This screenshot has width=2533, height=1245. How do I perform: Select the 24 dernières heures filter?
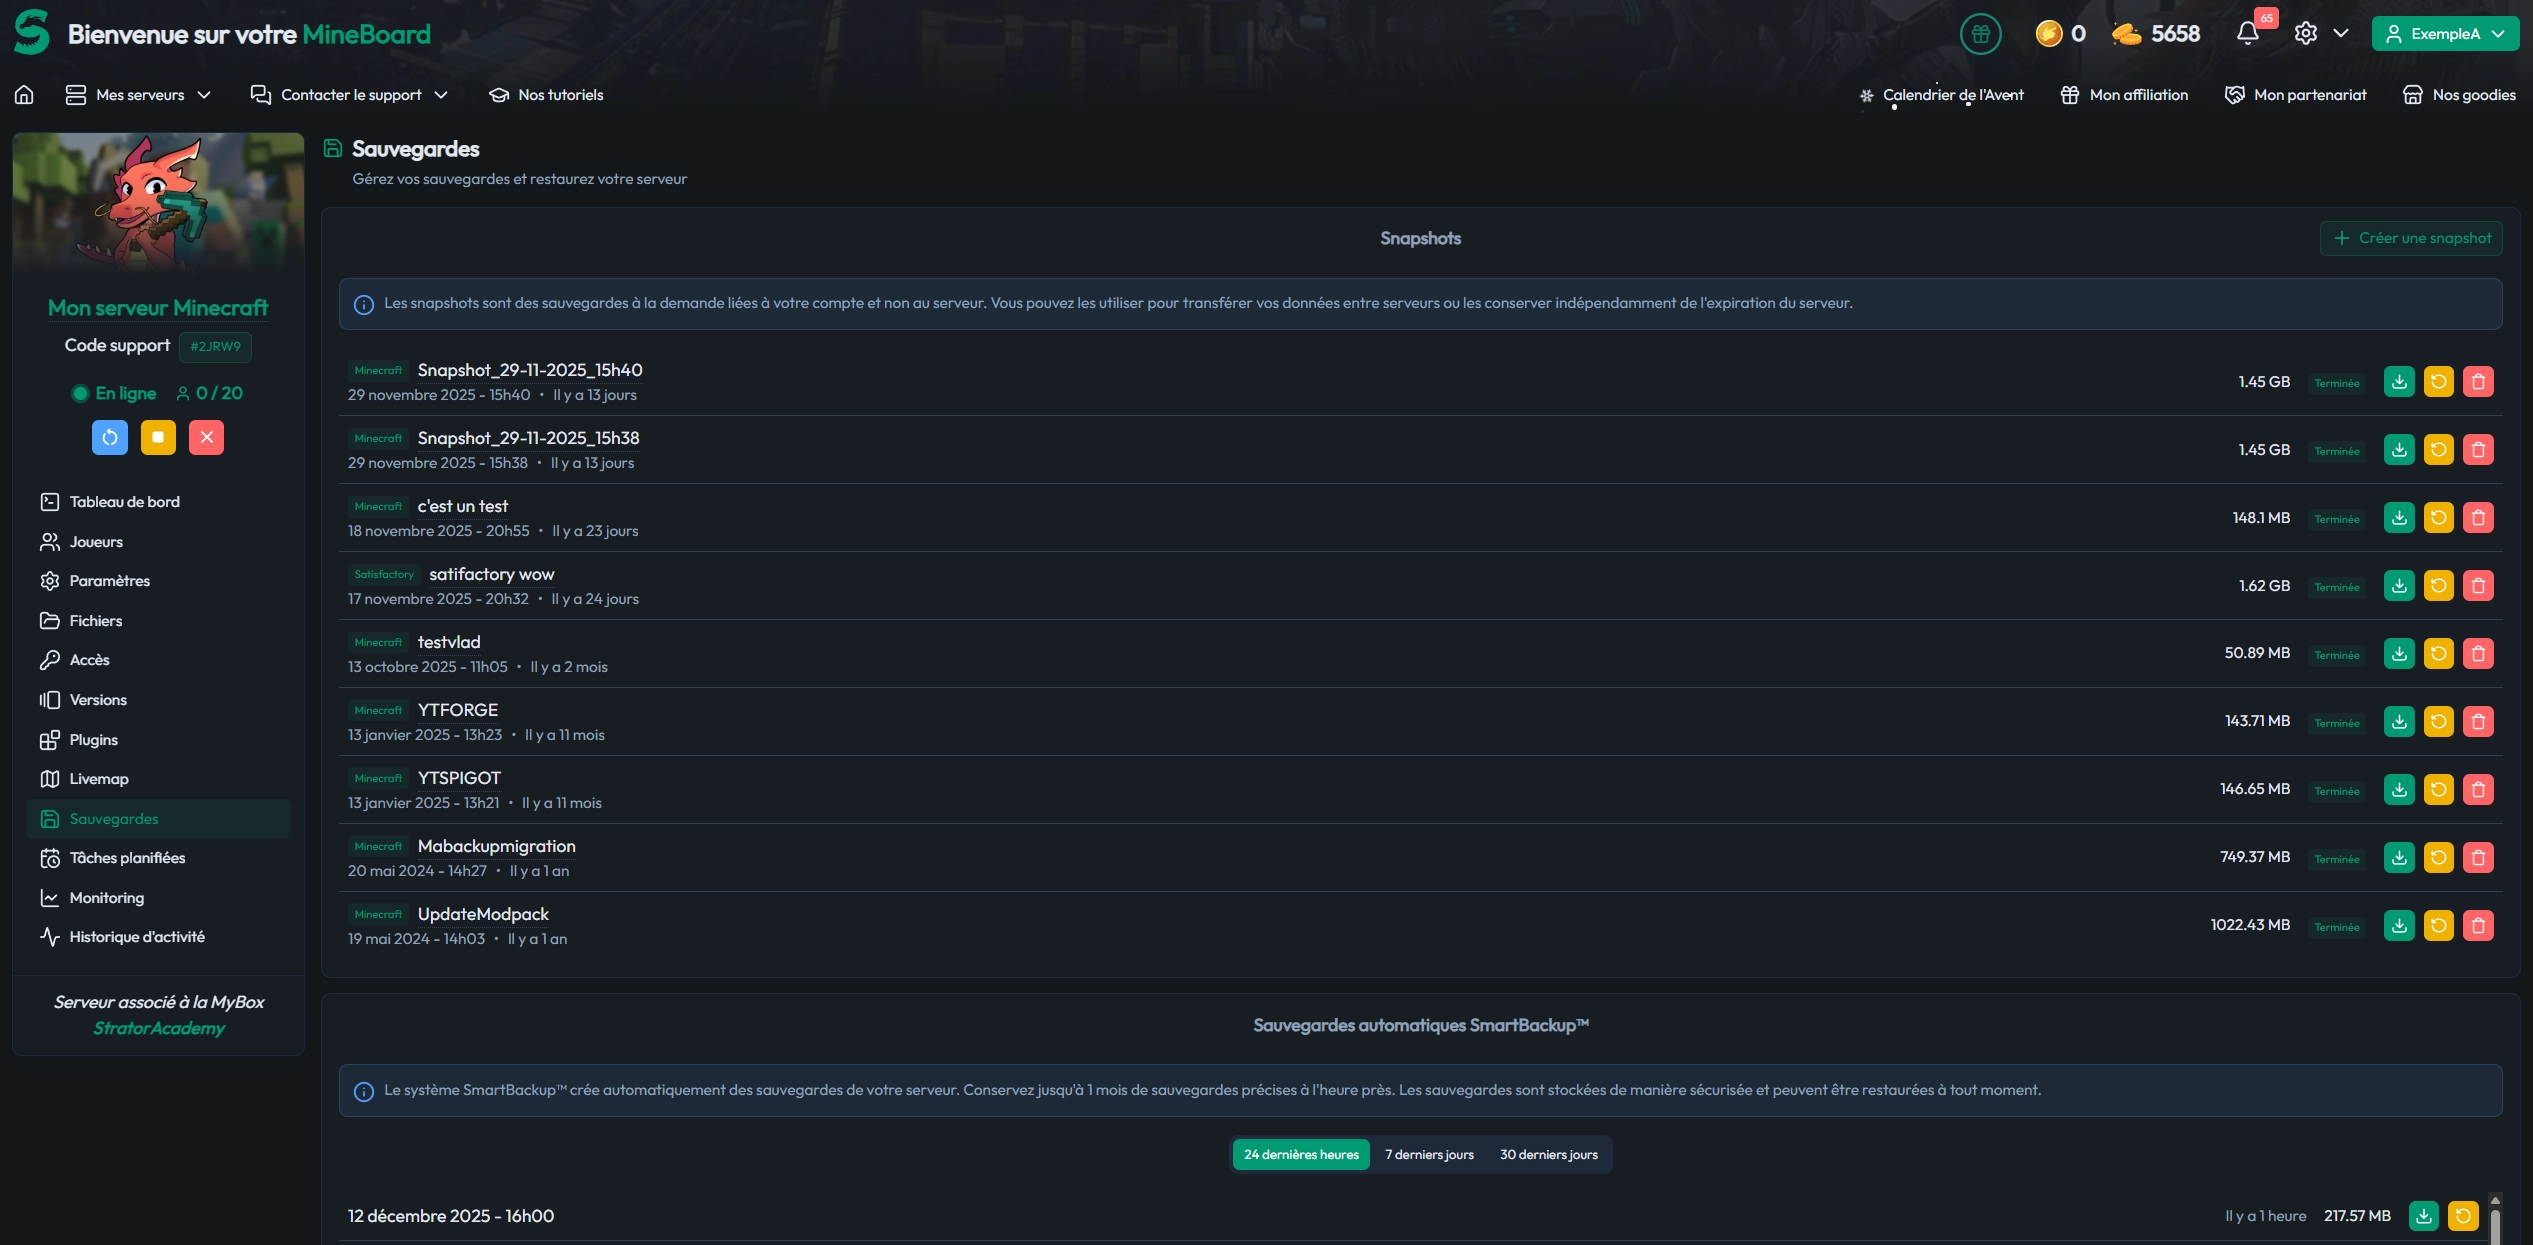point(1301,1155)
